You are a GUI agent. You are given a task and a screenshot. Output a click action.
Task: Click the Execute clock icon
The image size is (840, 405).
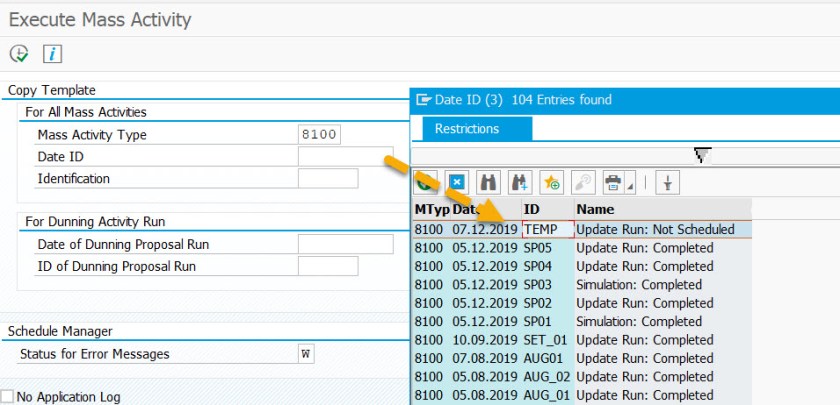click(18, 54)
